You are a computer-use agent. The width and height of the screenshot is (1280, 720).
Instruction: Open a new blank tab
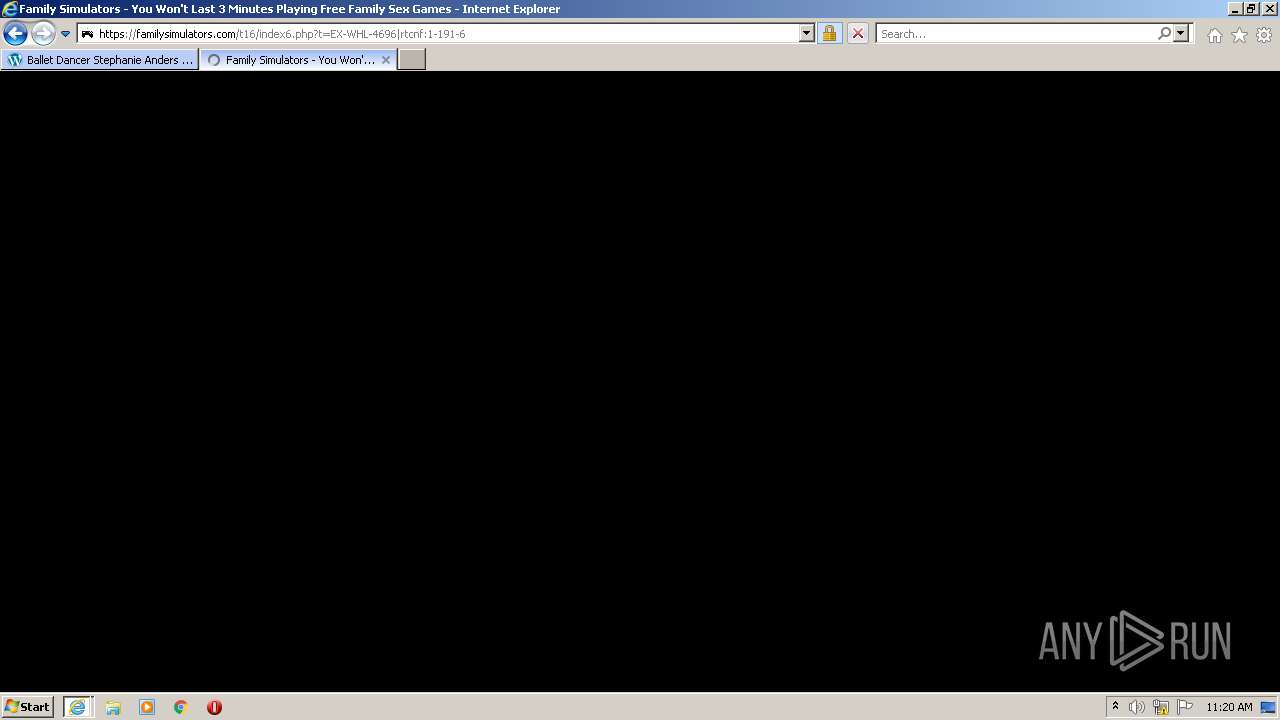412,60
